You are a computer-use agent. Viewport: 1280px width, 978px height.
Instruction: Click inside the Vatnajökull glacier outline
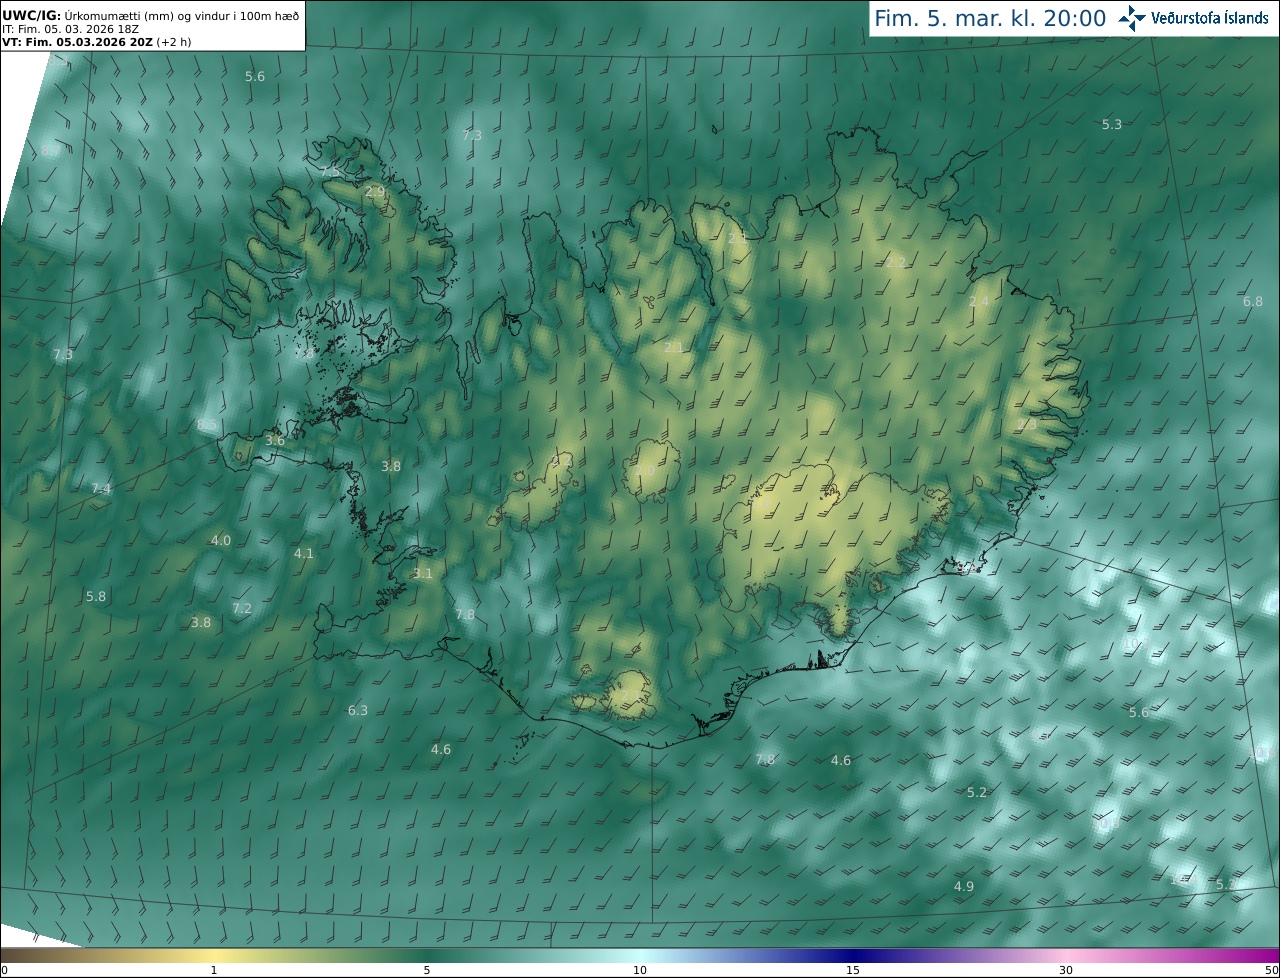830,540
